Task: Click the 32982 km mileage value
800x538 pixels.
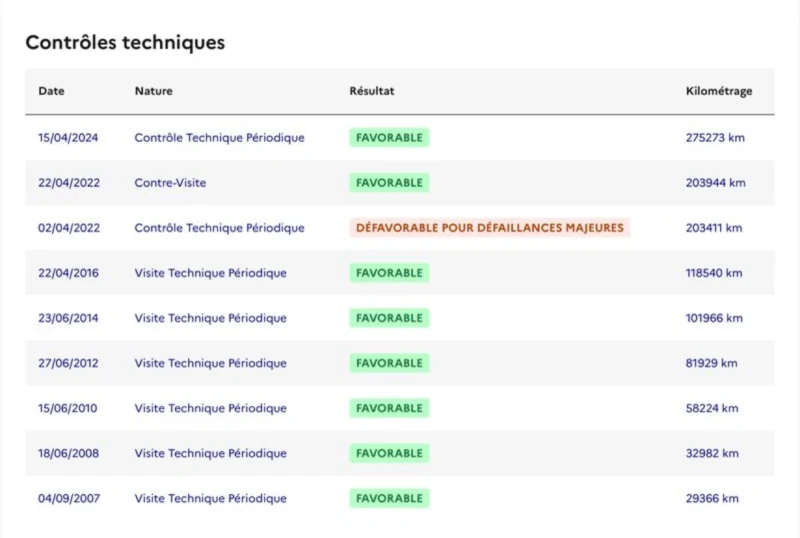Action: pos(711,453)
